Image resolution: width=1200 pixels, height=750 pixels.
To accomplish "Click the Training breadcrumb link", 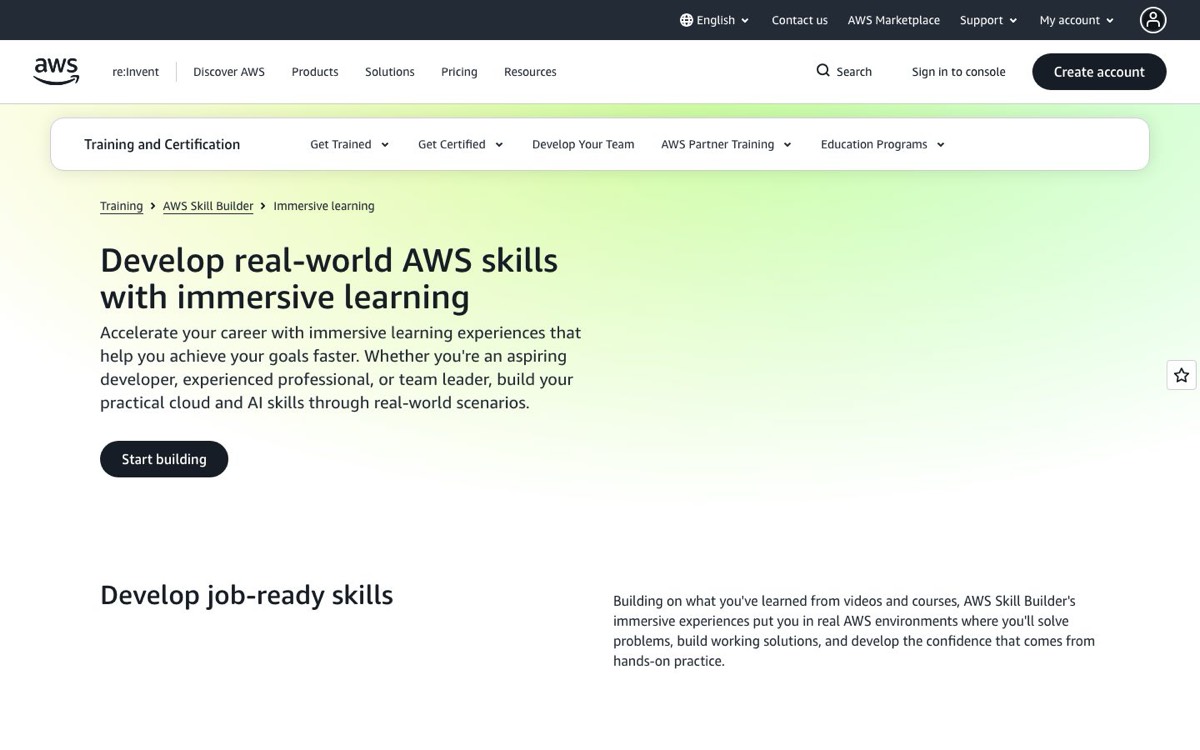I will tap(121, 206).
